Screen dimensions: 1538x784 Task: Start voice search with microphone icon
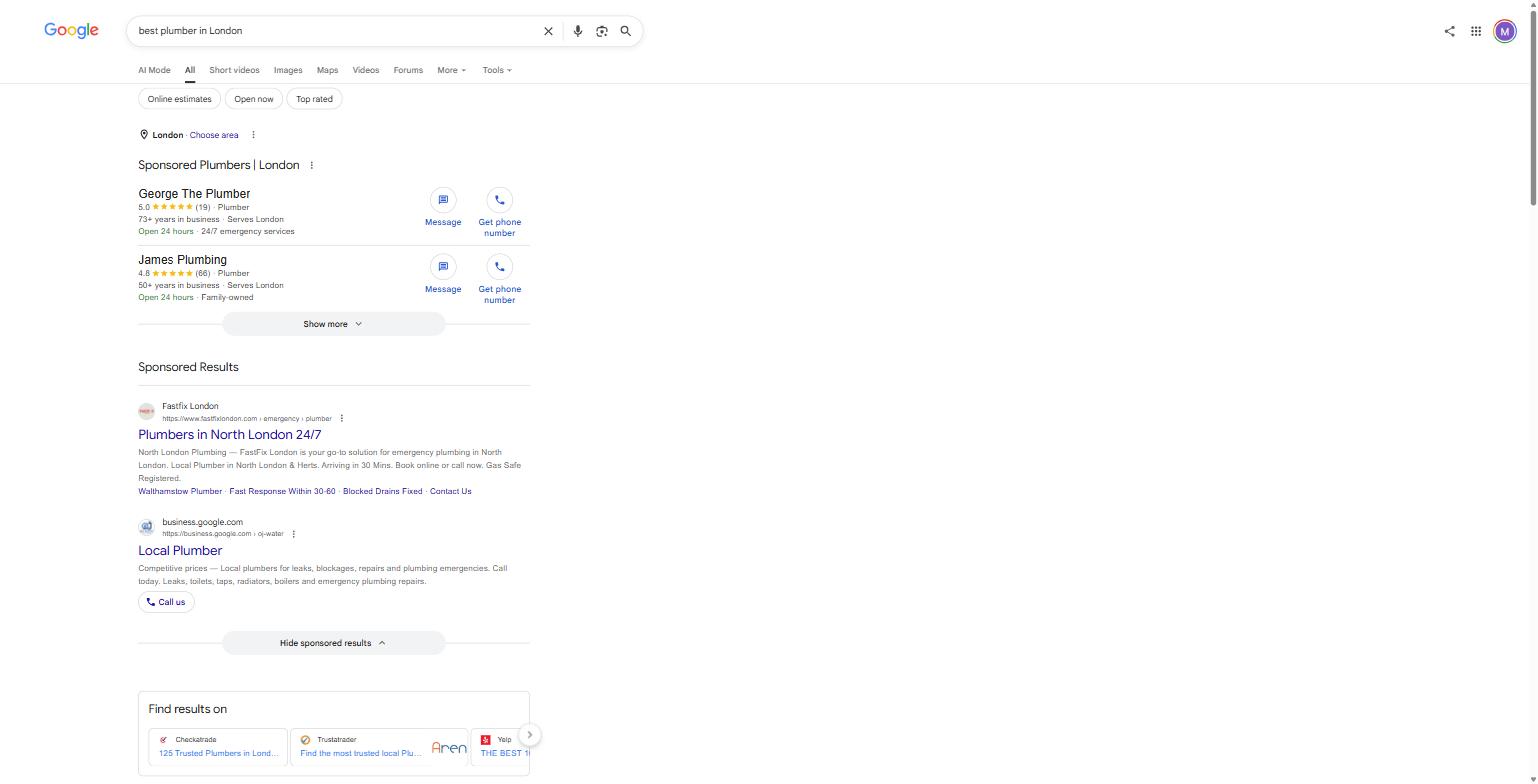pyautogui.click(x=577, y=31)
